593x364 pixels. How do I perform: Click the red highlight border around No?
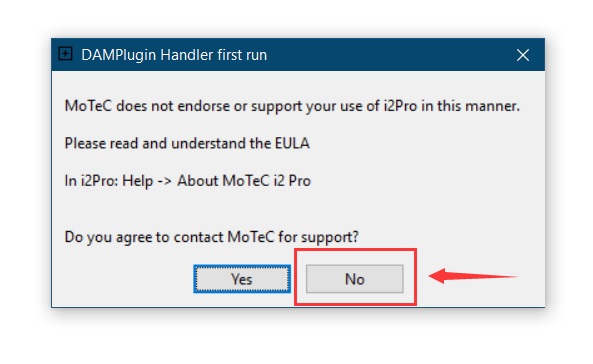point(355,250)
